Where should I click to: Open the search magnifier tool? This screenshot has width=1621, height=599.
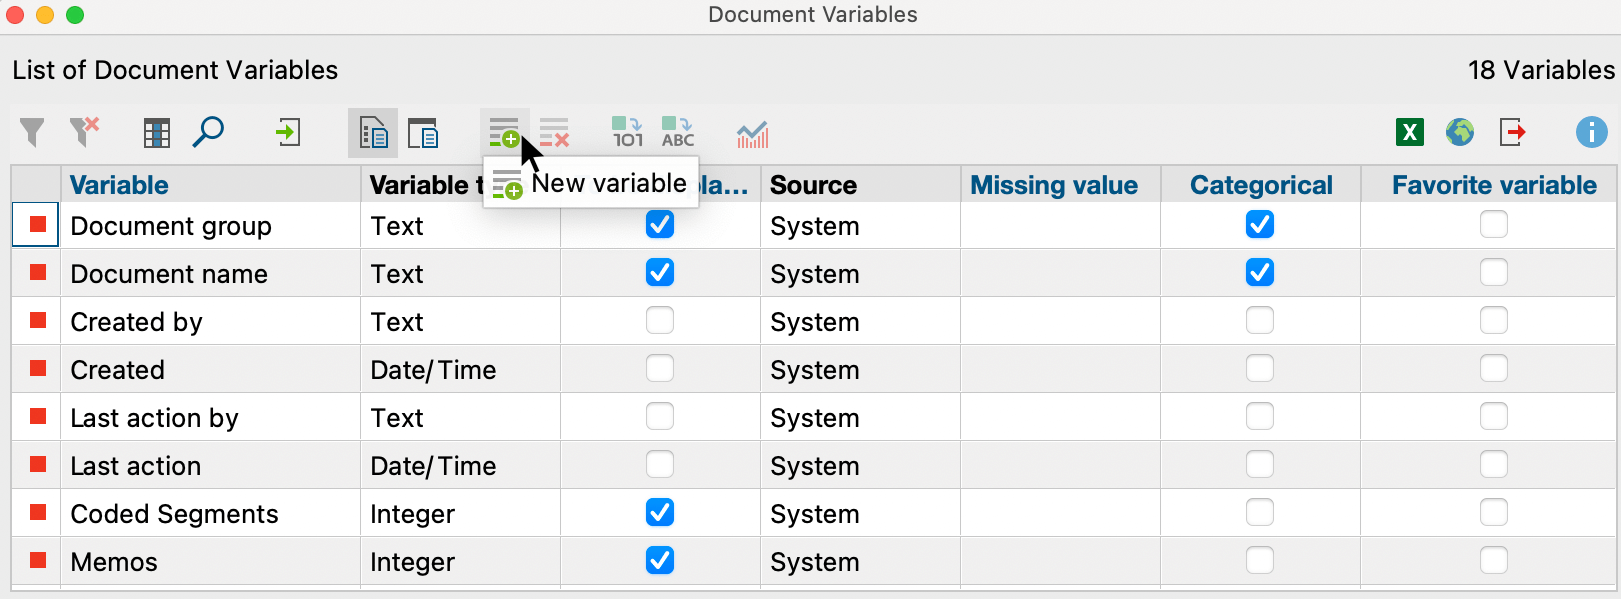point(208,132)
